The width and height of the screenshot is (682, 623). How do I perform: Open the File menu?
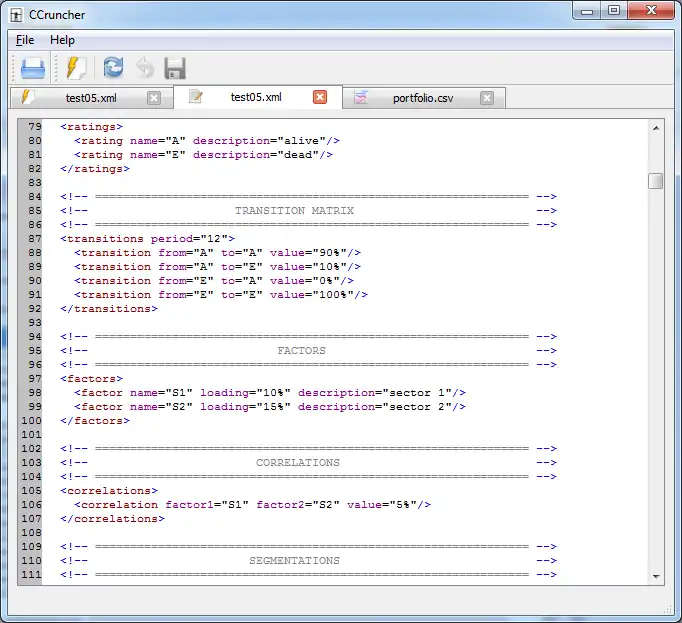[25, 40]
